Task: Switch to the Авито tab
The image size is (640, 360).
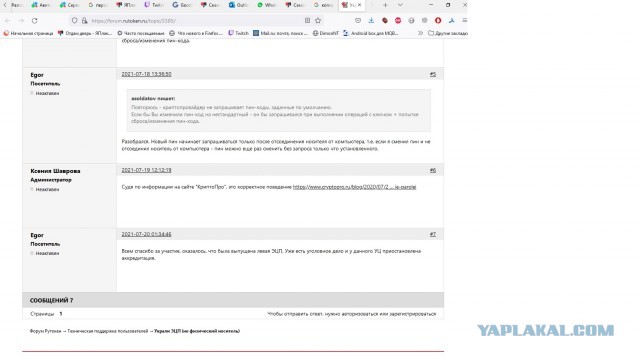Action: pyautogui.click(x=41, y=5)
